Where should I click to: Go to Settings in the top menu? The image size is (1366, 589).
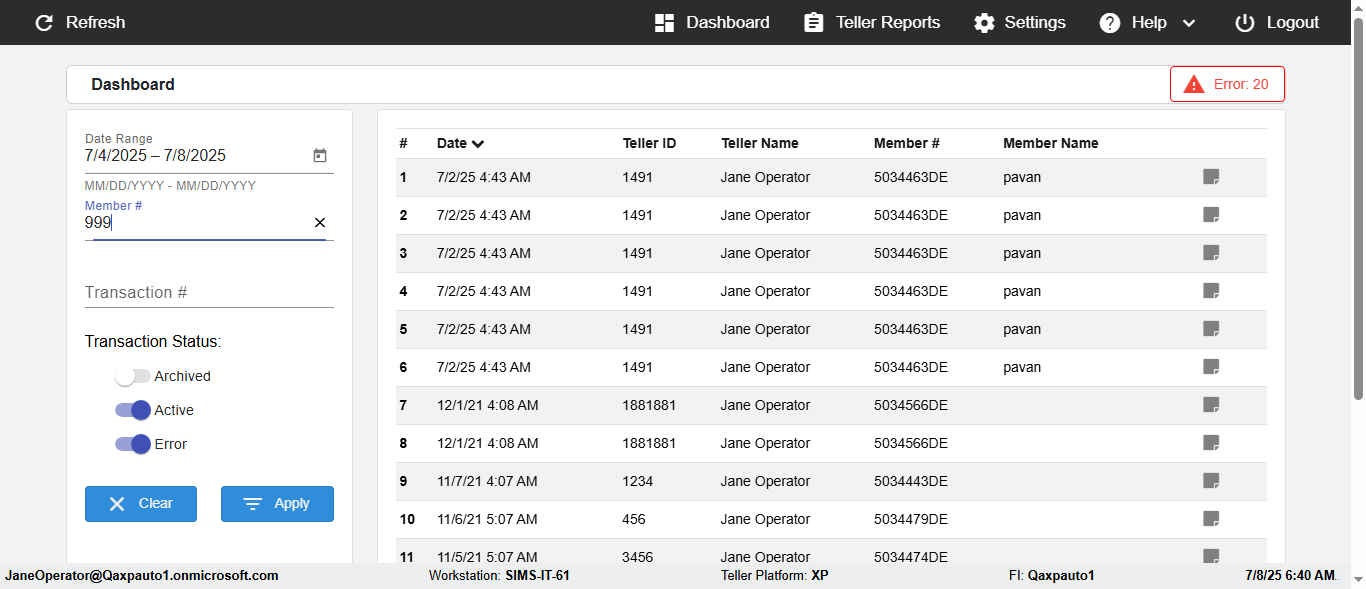pos(1020,22)
